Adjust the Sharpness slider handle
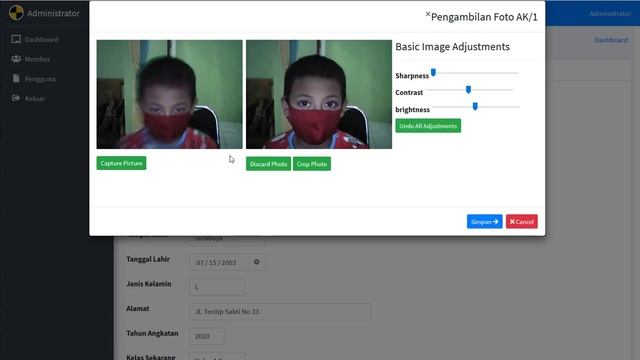This screenshot has height=360, width=640. coord(433,73)
